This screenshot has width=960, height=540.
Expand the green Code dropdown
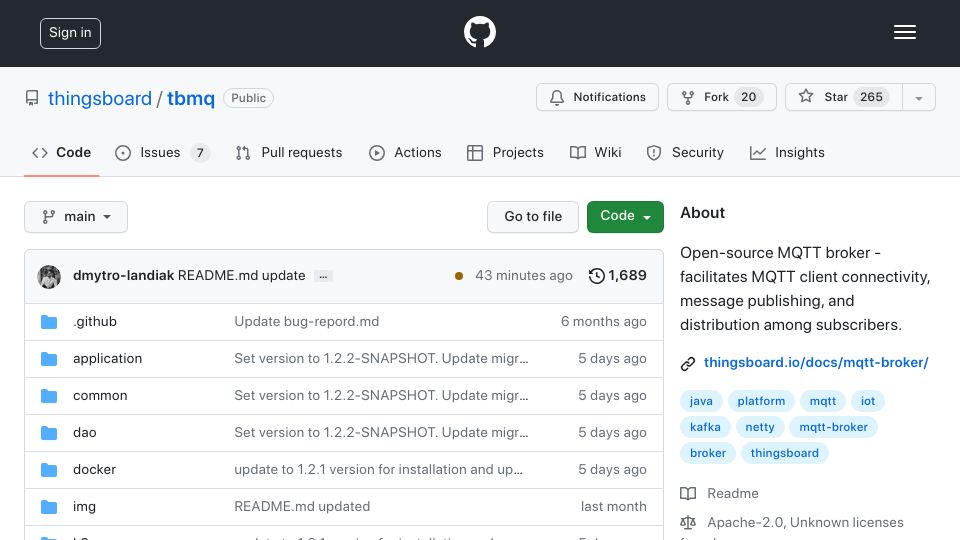point(625,217)
